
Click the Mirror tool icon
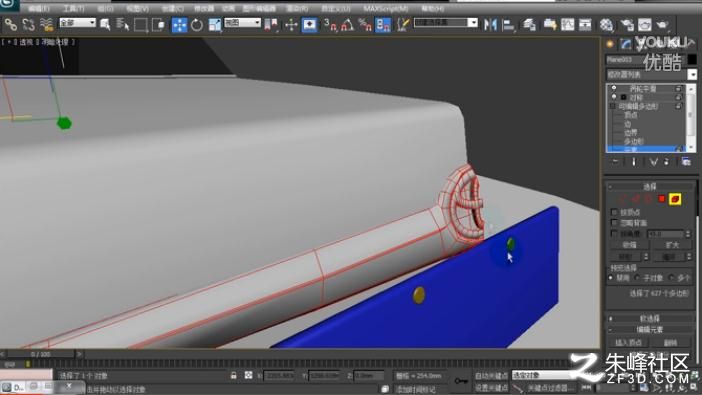pyautogui.click(x=490, y=25)
